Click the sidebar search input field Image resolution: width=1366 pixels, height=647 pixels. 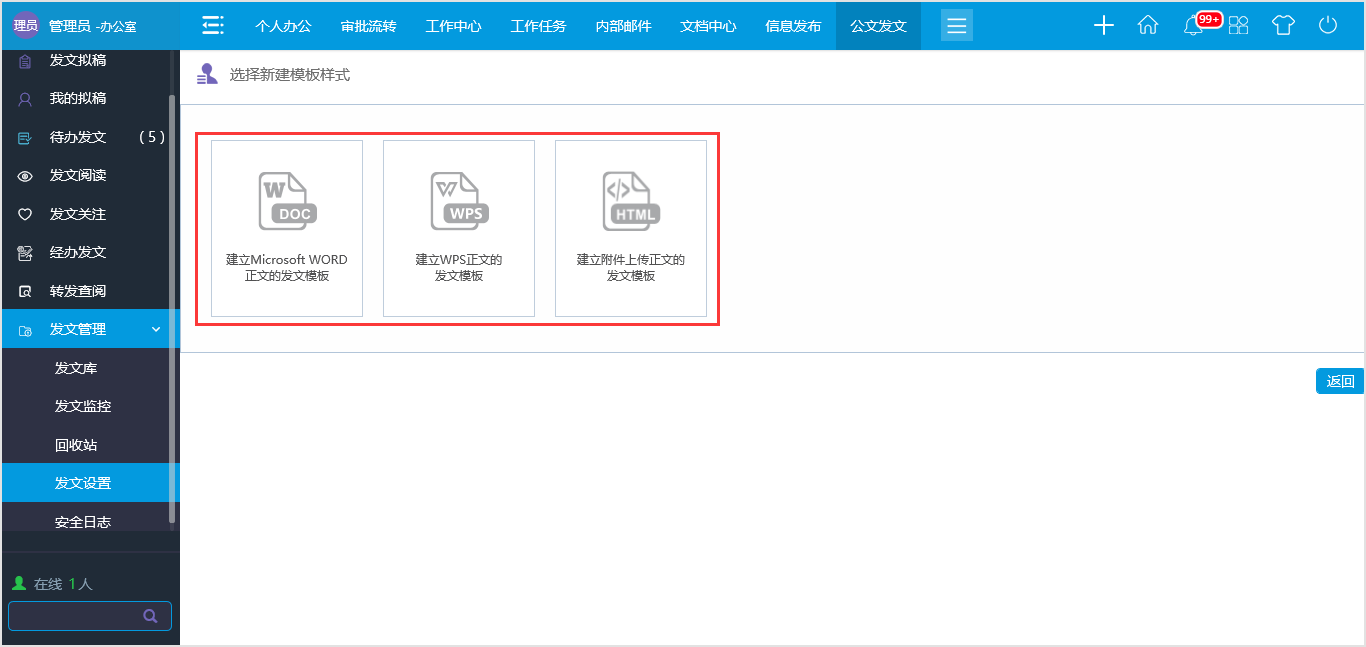coord(75,615)
